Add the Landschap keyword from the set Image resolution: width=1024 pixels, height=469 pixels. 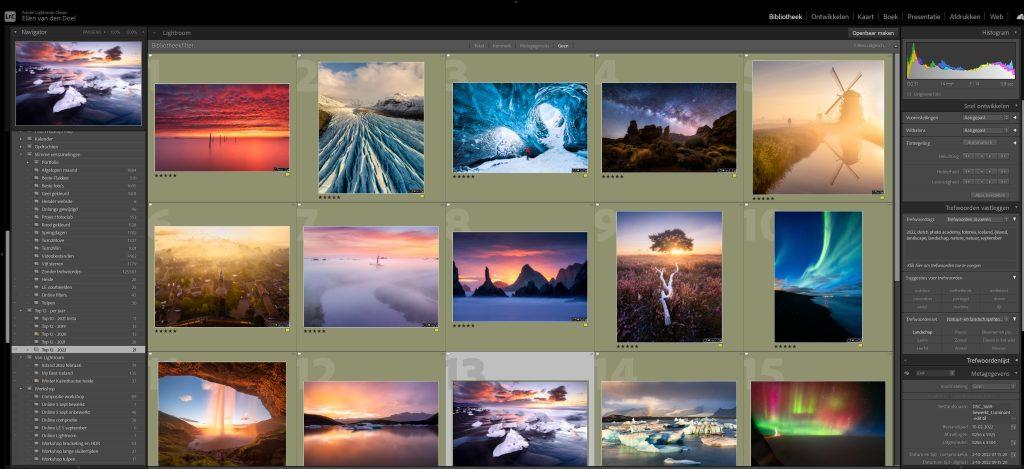pos(922,332)
